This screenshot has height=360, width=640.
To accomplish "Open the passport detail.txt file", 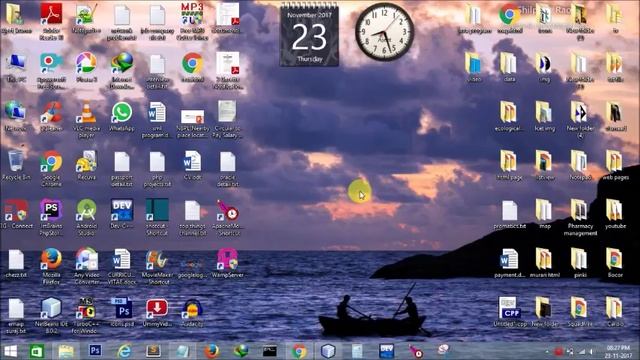I will [122, 169].
